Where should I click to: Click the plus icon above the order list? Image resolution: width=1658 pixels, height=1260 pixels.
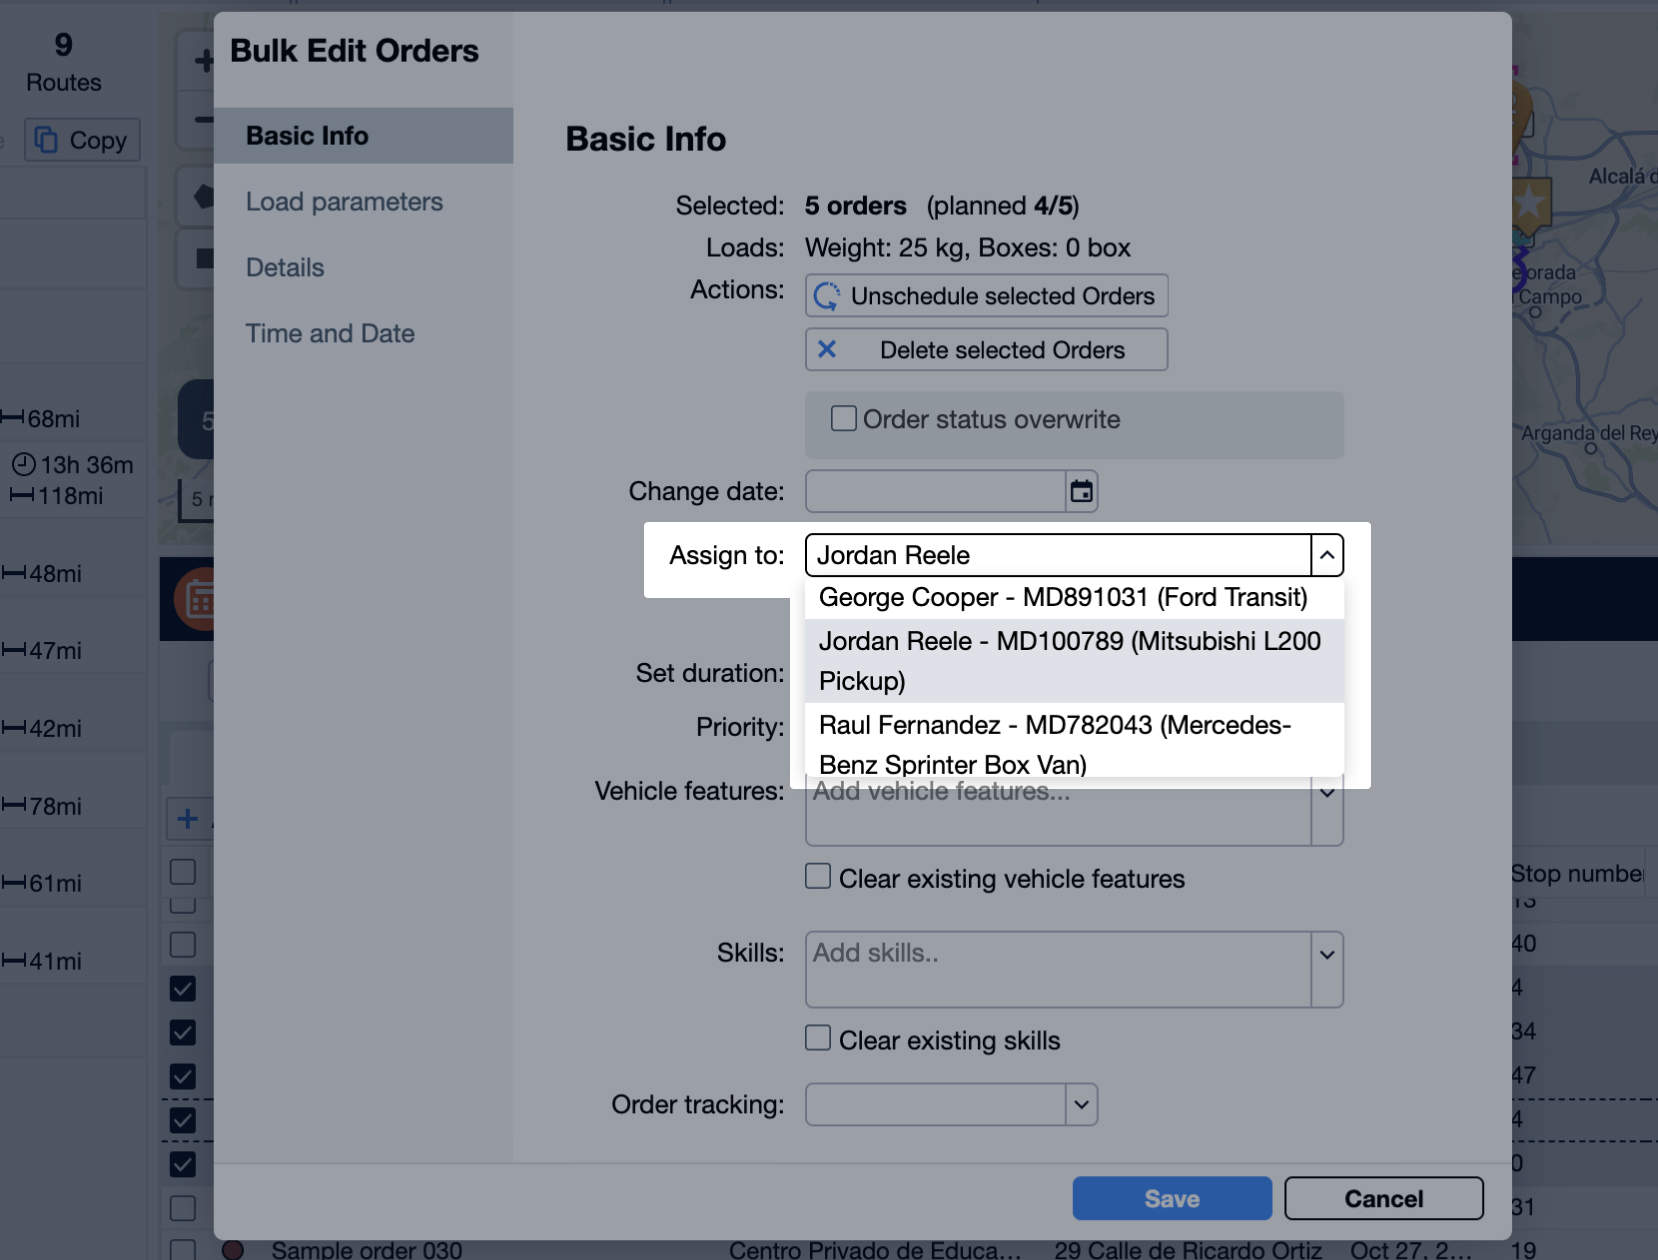point(187,818)
